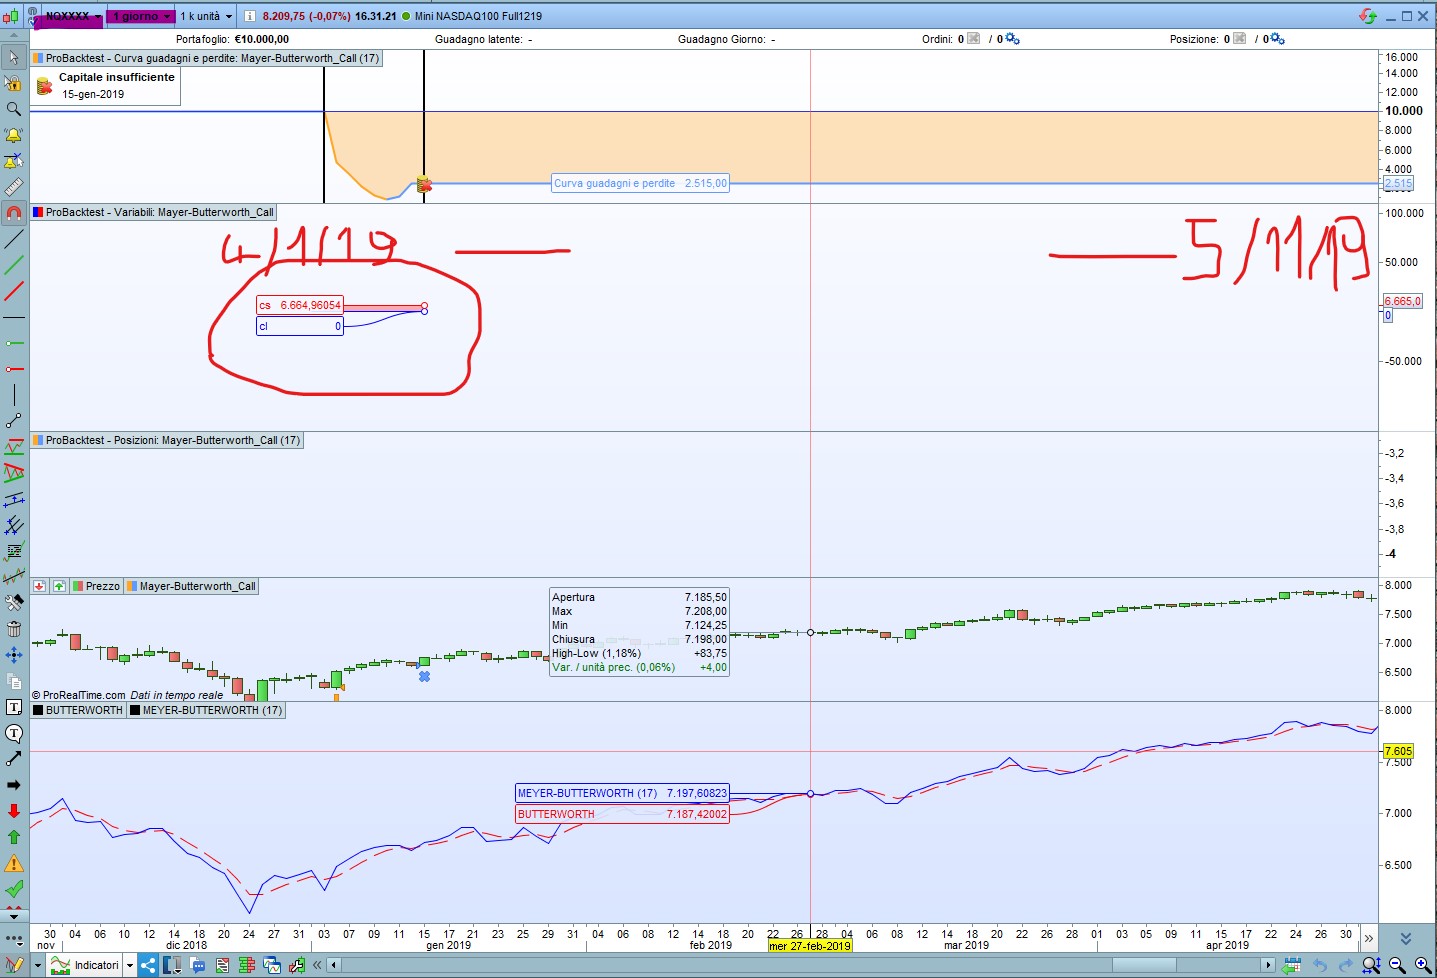Pick the ruler measurement tool
The width and height of the screenshot is (1437, 978).
(x=14, y=187)
